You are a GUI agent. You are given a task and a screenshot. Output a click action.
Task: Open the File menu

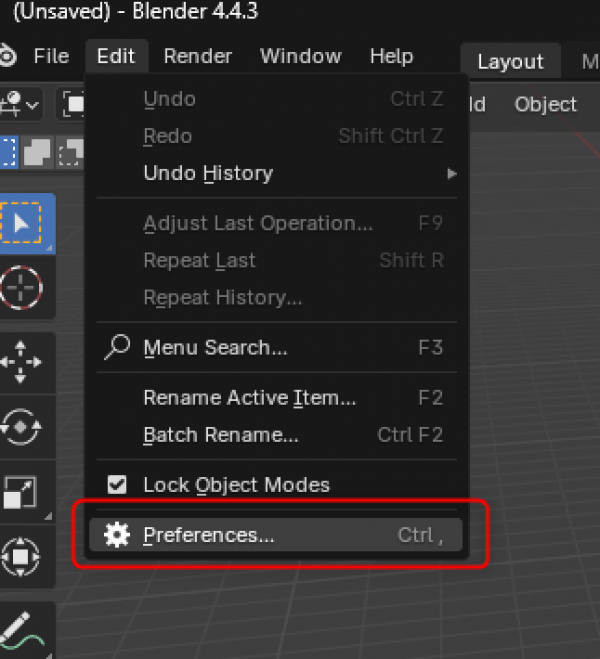tap(51, 56)
